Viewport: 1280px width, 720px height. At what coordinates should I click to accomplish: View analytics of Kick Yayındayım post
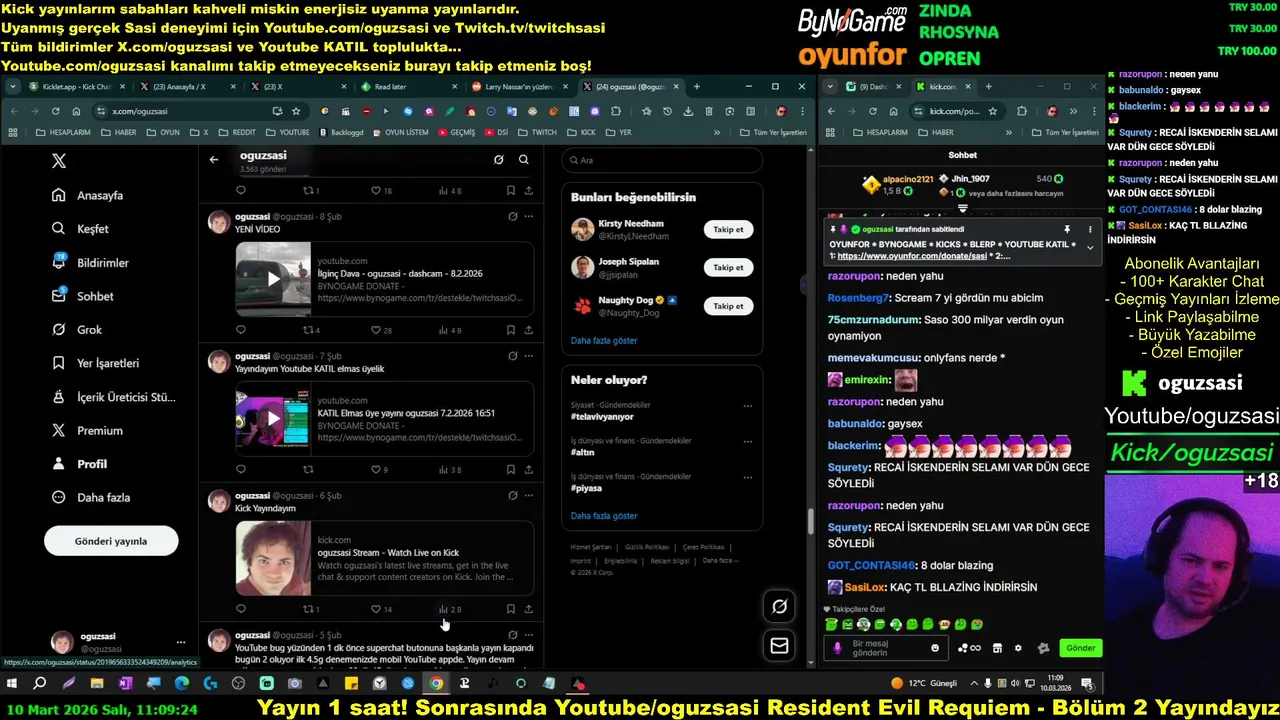[x=450, y=608]
